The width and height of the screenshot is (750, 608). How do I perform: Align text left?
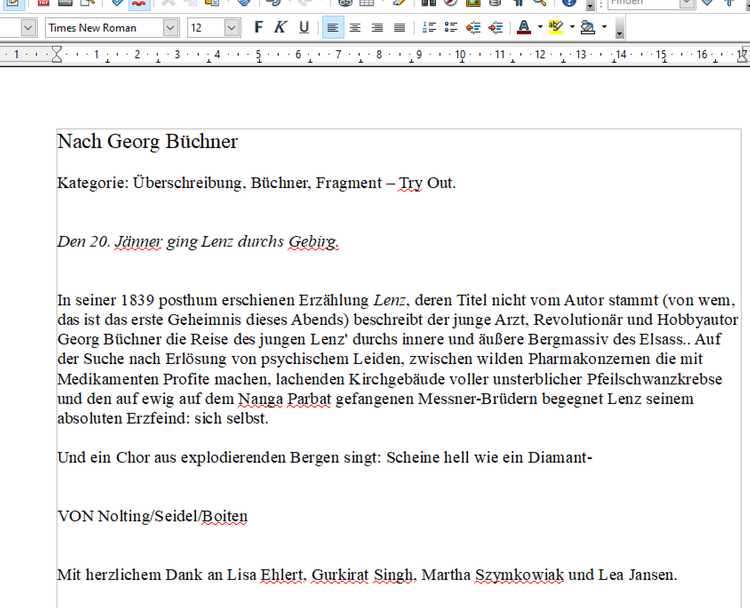click(x=333, y=28)
